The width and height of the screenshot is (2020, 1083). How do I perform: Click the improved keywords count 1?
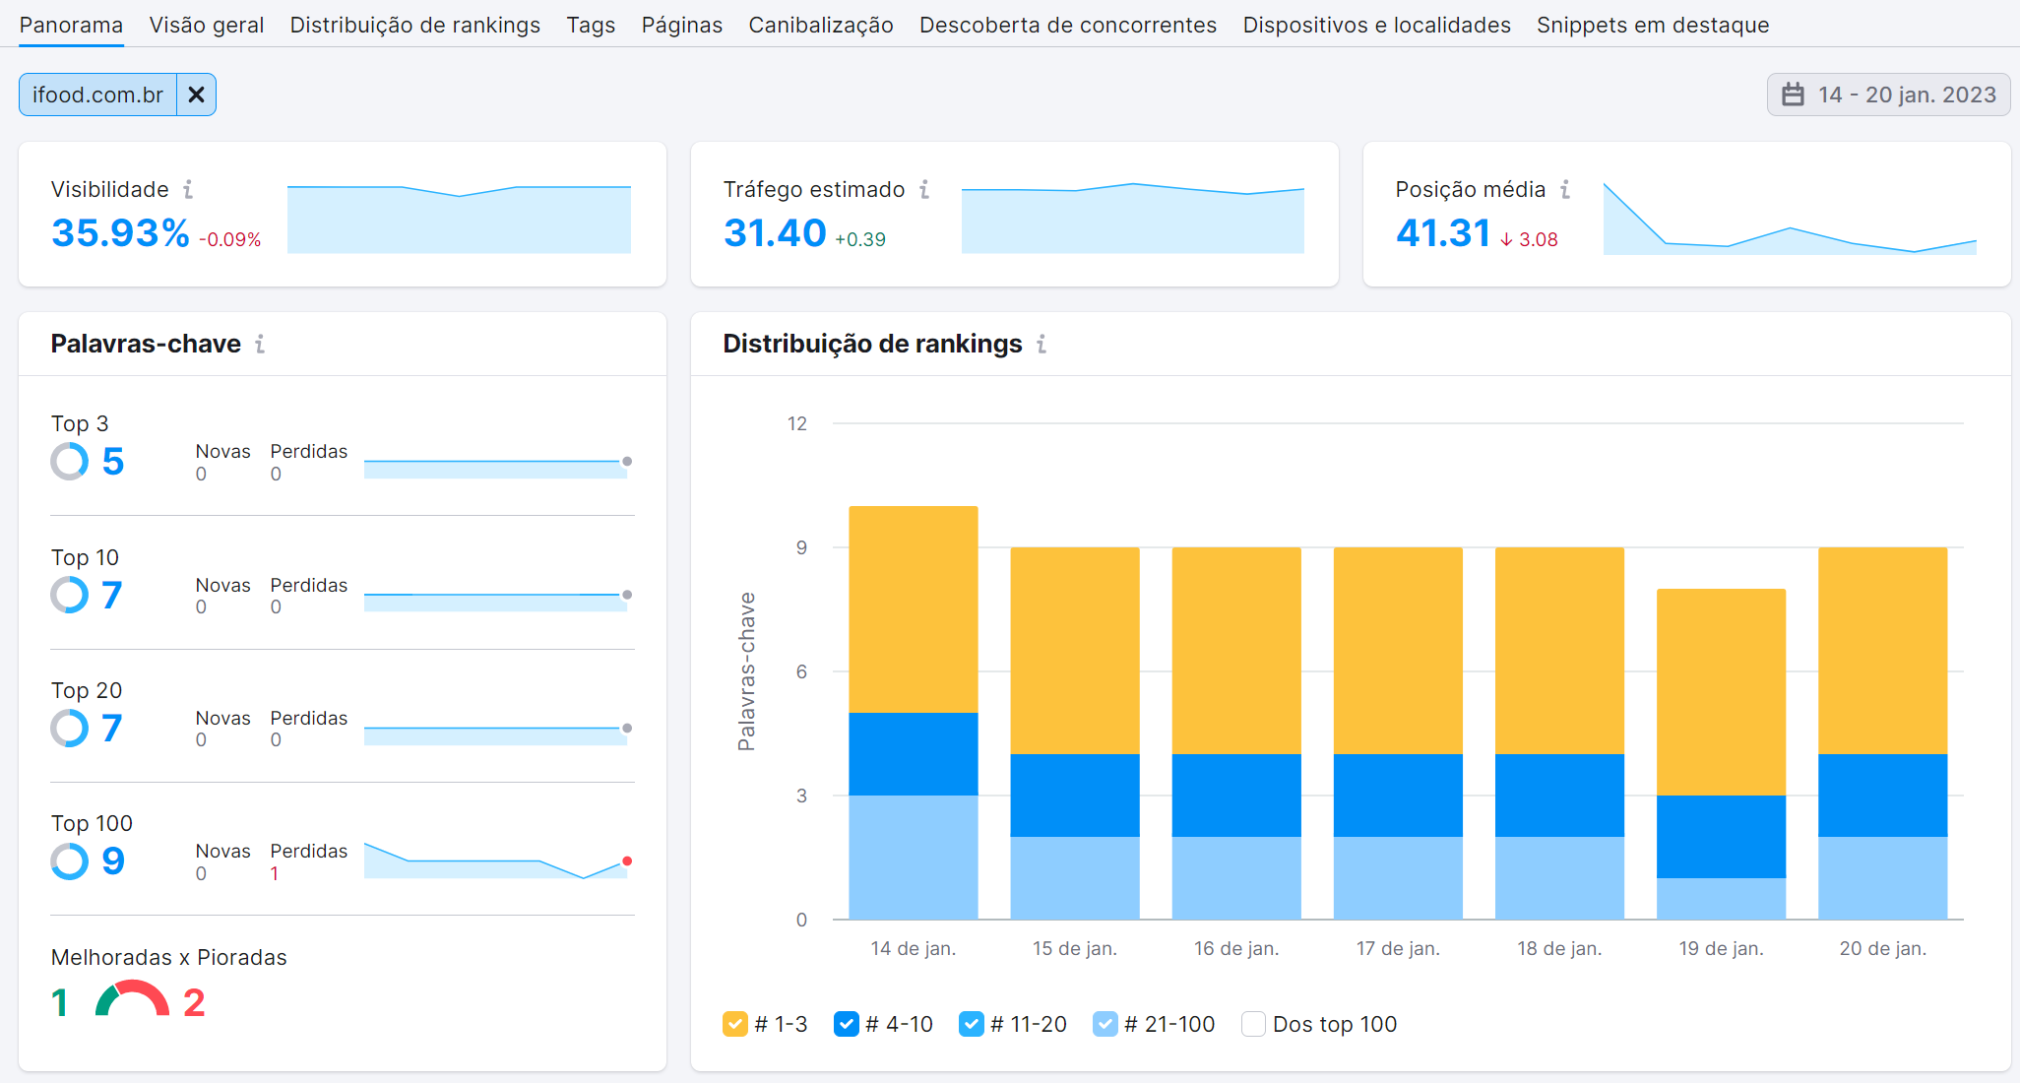pyautogui.click(x=60, y=1002)
